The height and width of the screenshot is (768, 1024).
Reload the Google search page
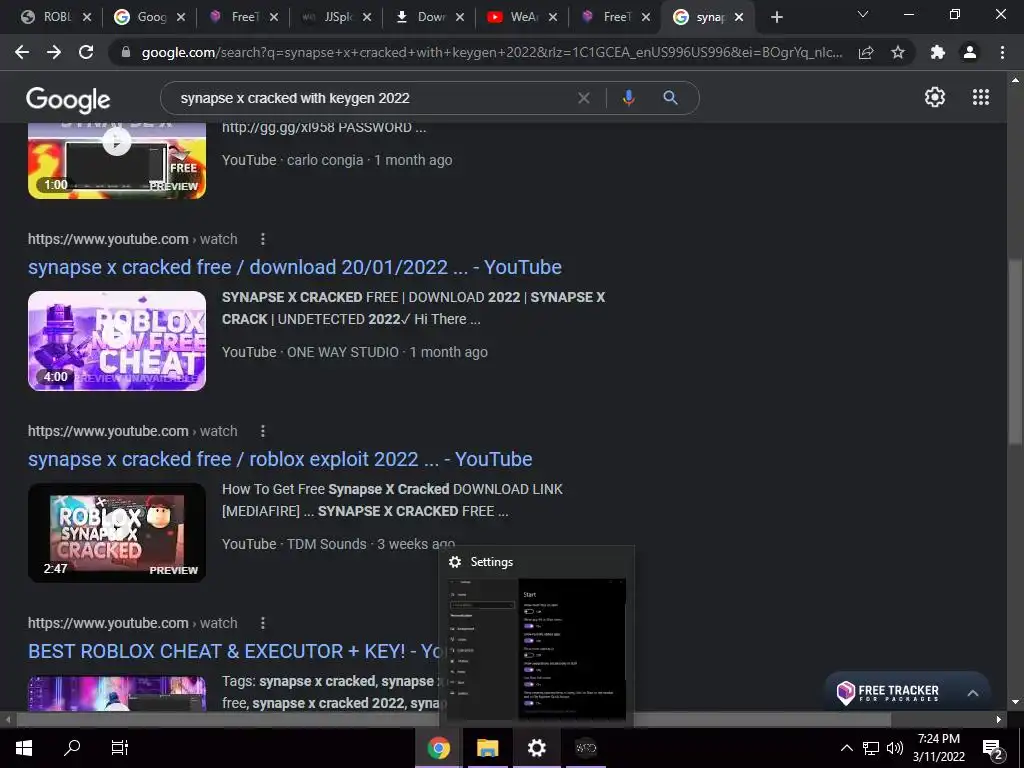(x=86, y=52)
